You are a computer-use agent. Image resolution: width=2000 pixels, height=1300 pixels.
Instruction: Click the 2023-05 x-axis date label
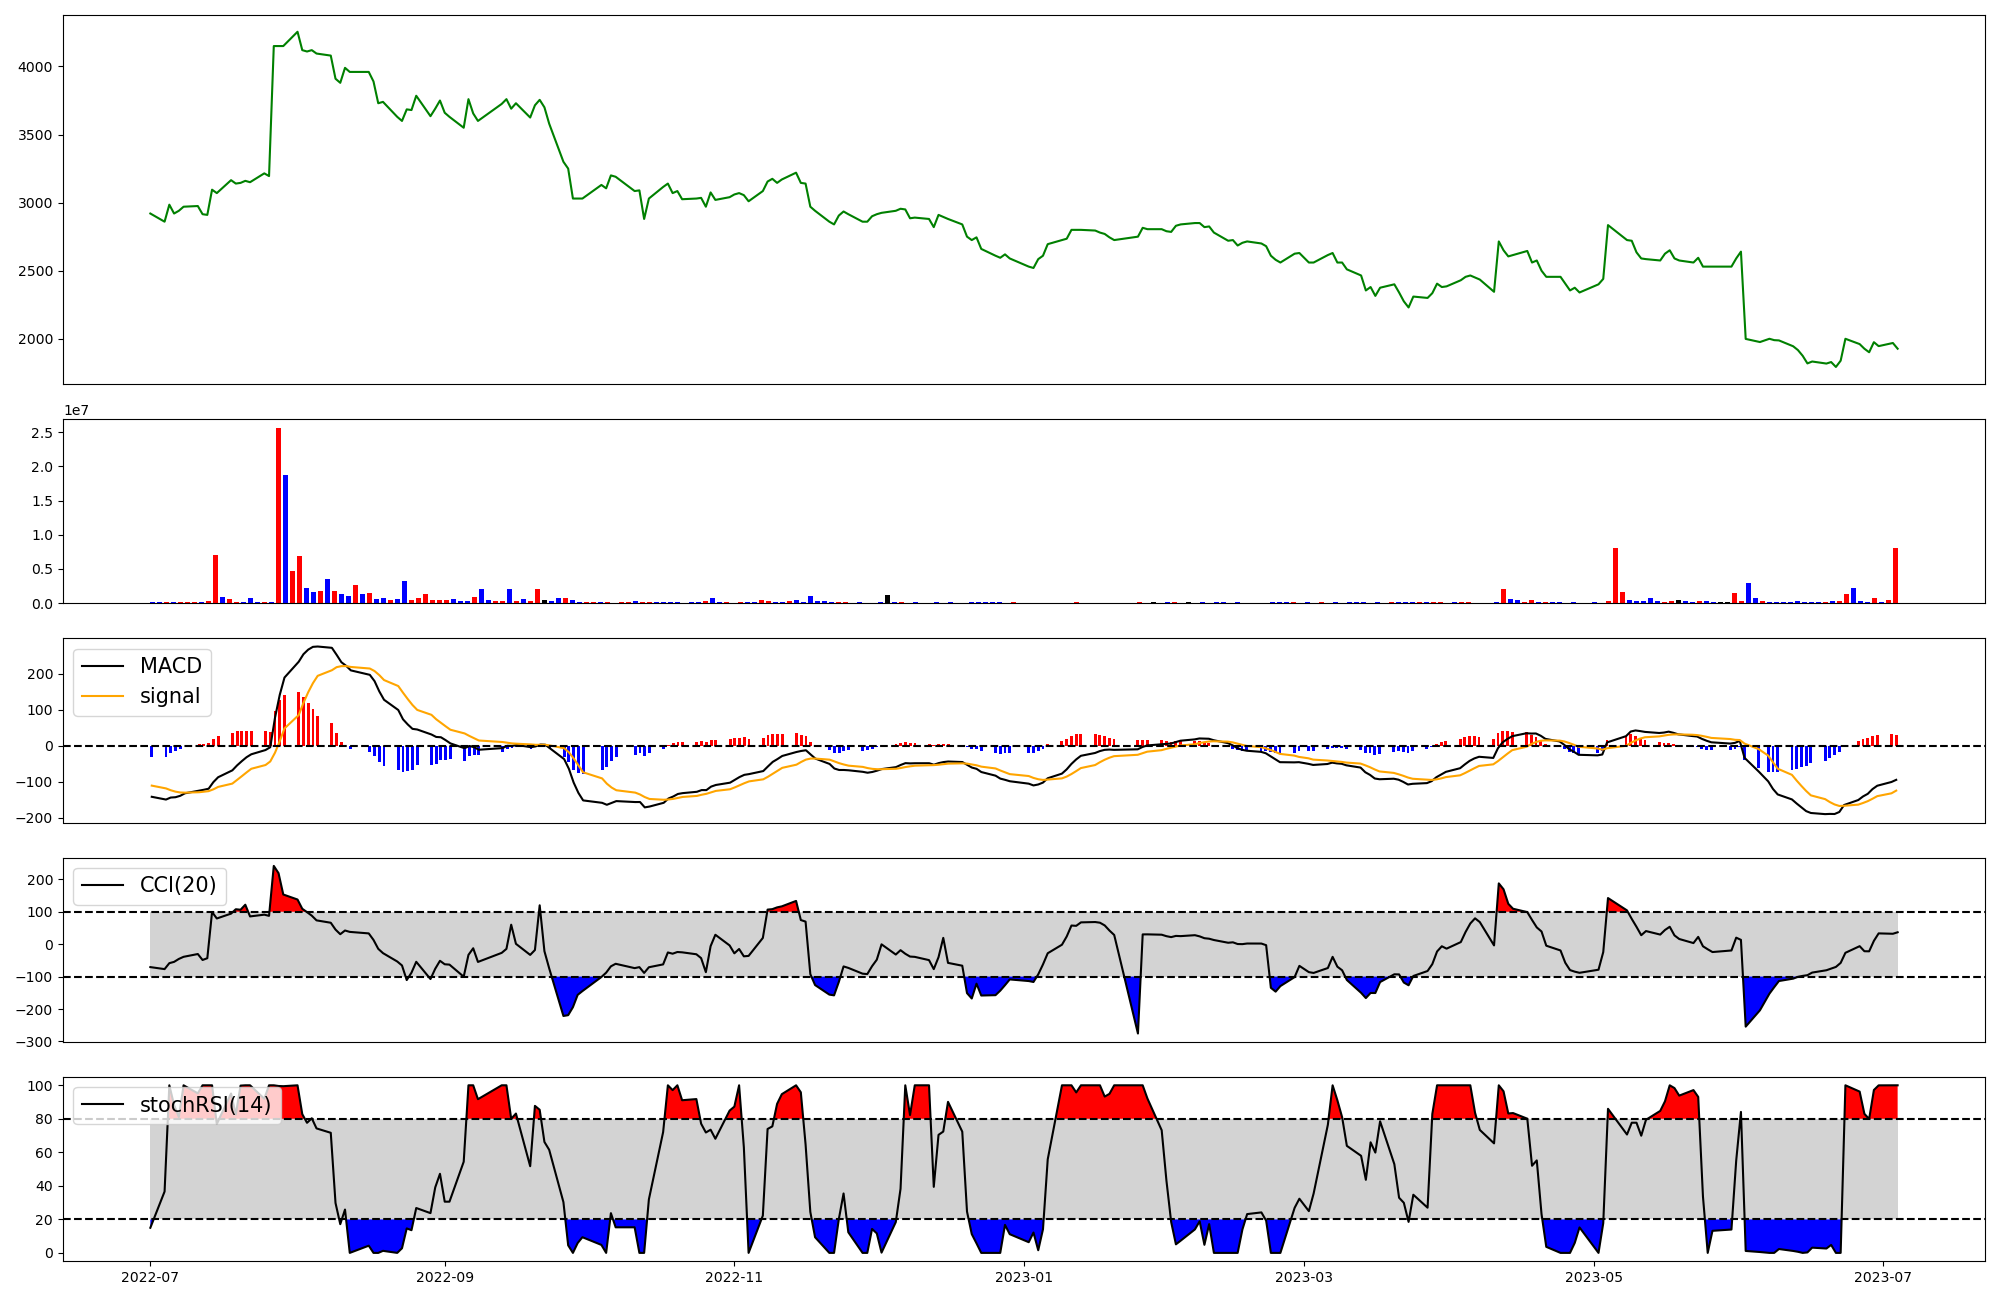(1593, 1277)
